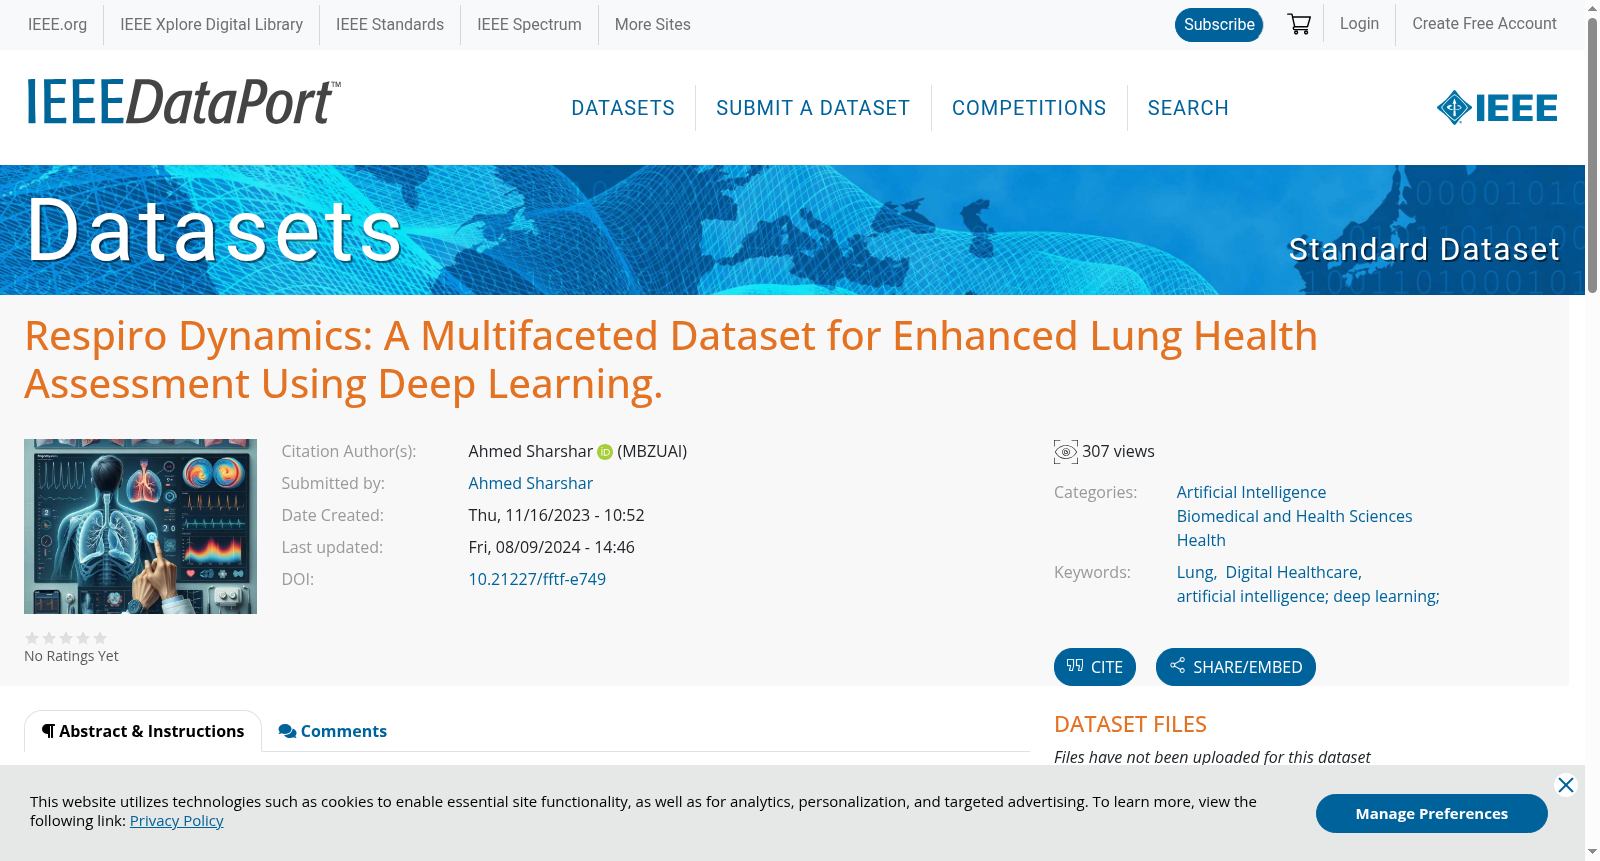Click the 'Fri, 08/09/2024 - 14:46' date
This screenshot has width=1600, height=861.
(x=551, y=547)
